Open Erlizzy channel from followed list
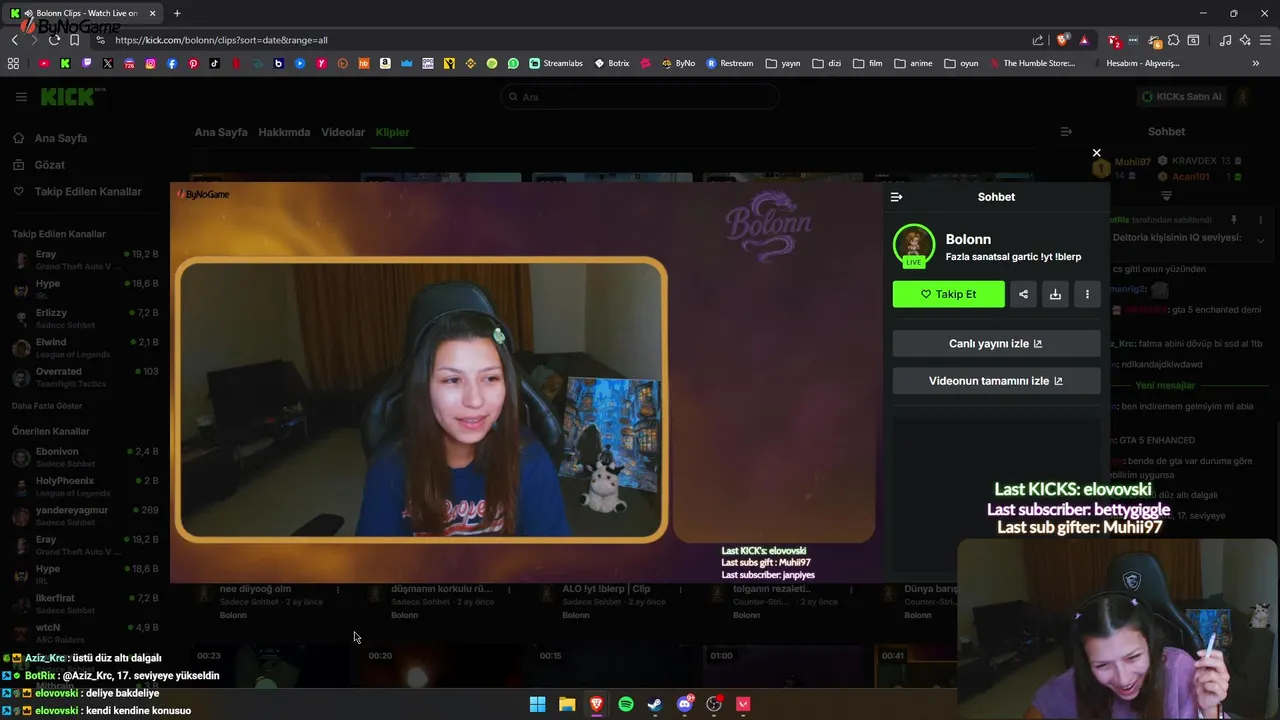Image resolution: width=1280 pixels, height=720 pixels. click(x=85, y=318)
